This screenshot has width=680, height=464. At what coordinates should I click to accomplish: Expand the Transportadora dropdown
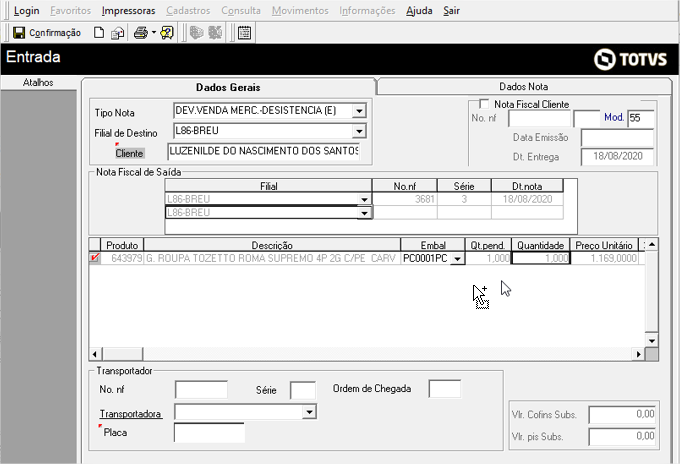click(x=309, y=412)
